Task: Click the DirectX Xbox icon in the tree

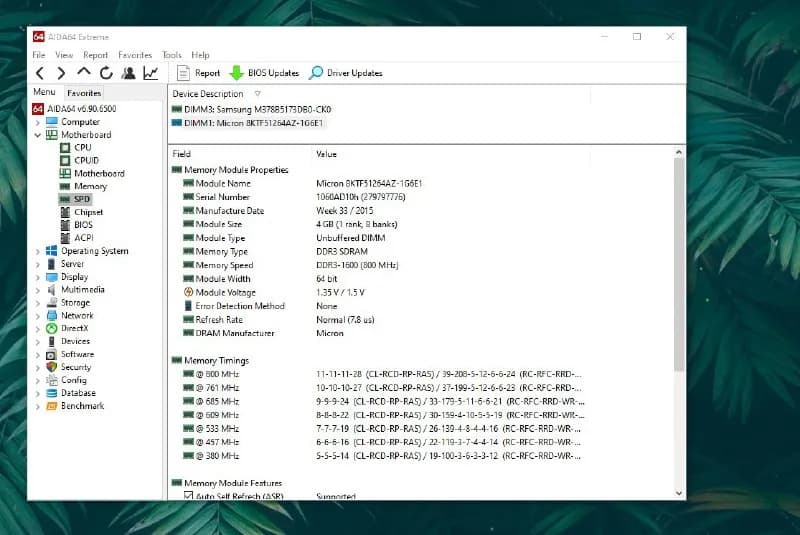Action: (x=52, y=328)
